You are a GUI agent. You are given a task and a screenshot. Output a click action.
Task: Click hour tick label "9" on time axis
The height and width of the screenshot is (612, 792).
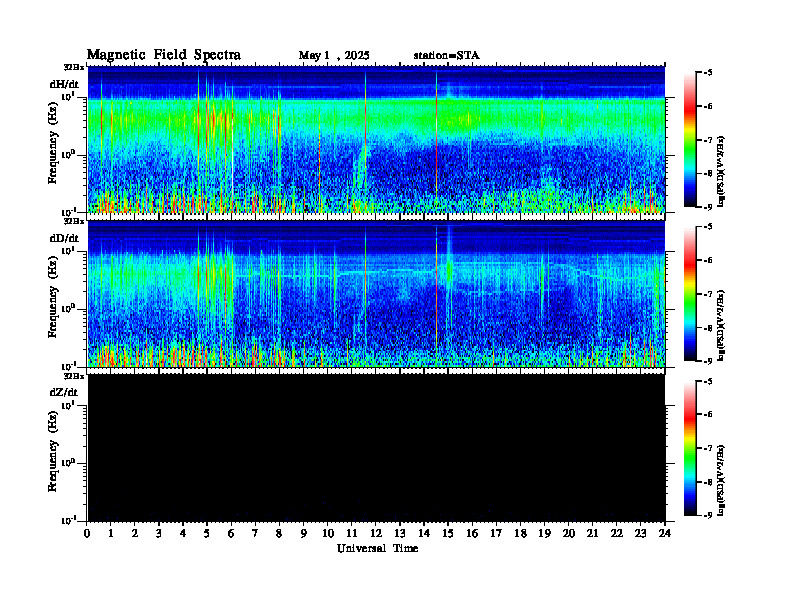(304, 534)
